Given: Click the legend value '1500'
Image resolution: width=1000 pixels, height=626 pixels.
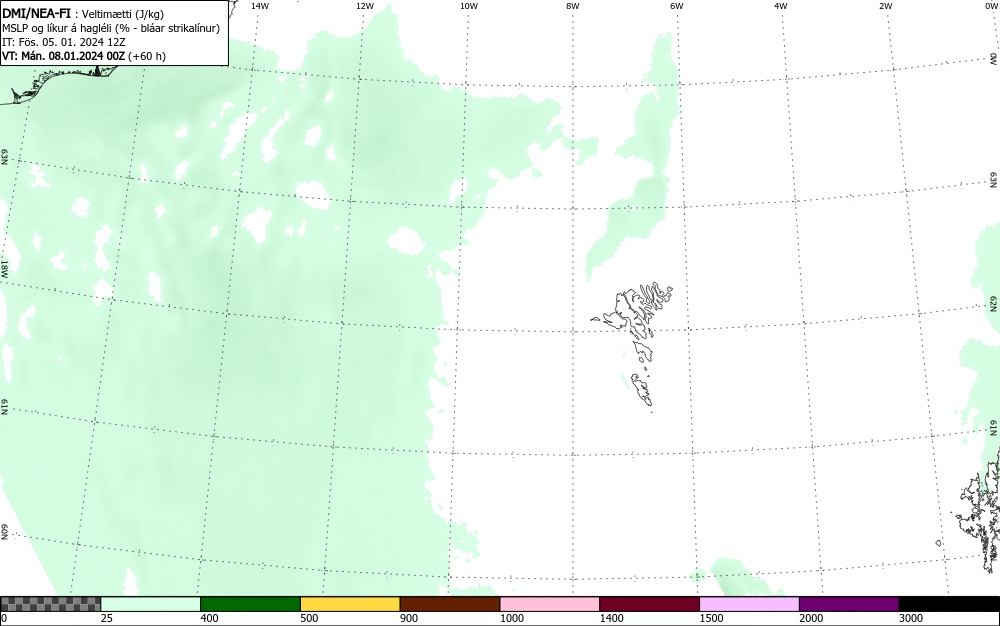Looking at the screenshot, I should [x=711, y=618].
